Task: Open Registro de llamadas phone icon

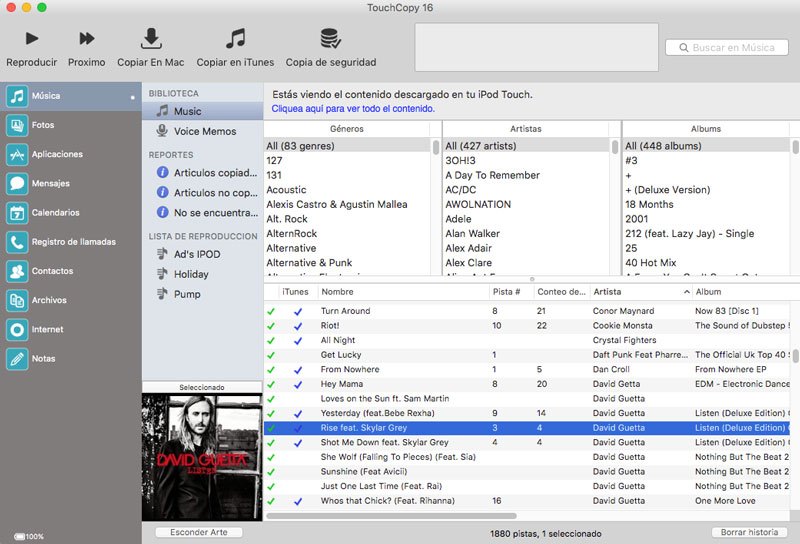Action: pyautogui.click(x=17, y=242)
